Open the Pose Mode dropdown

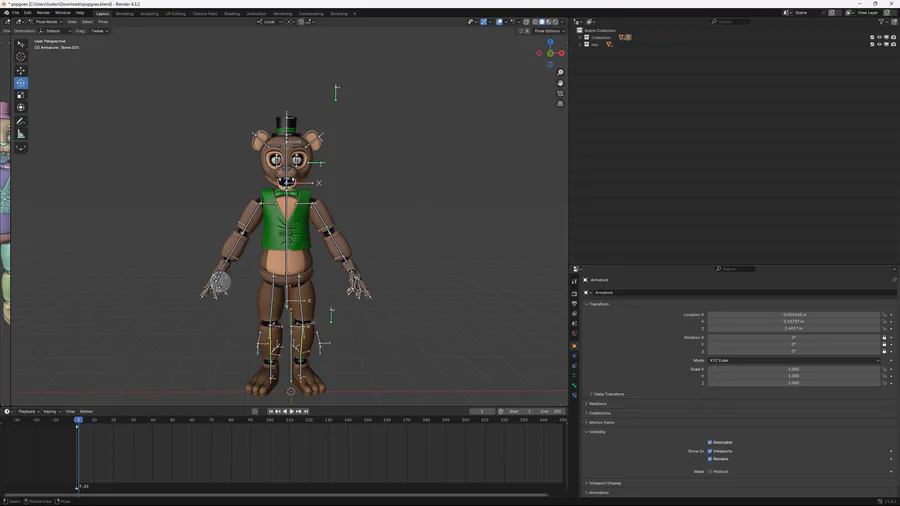46,21
